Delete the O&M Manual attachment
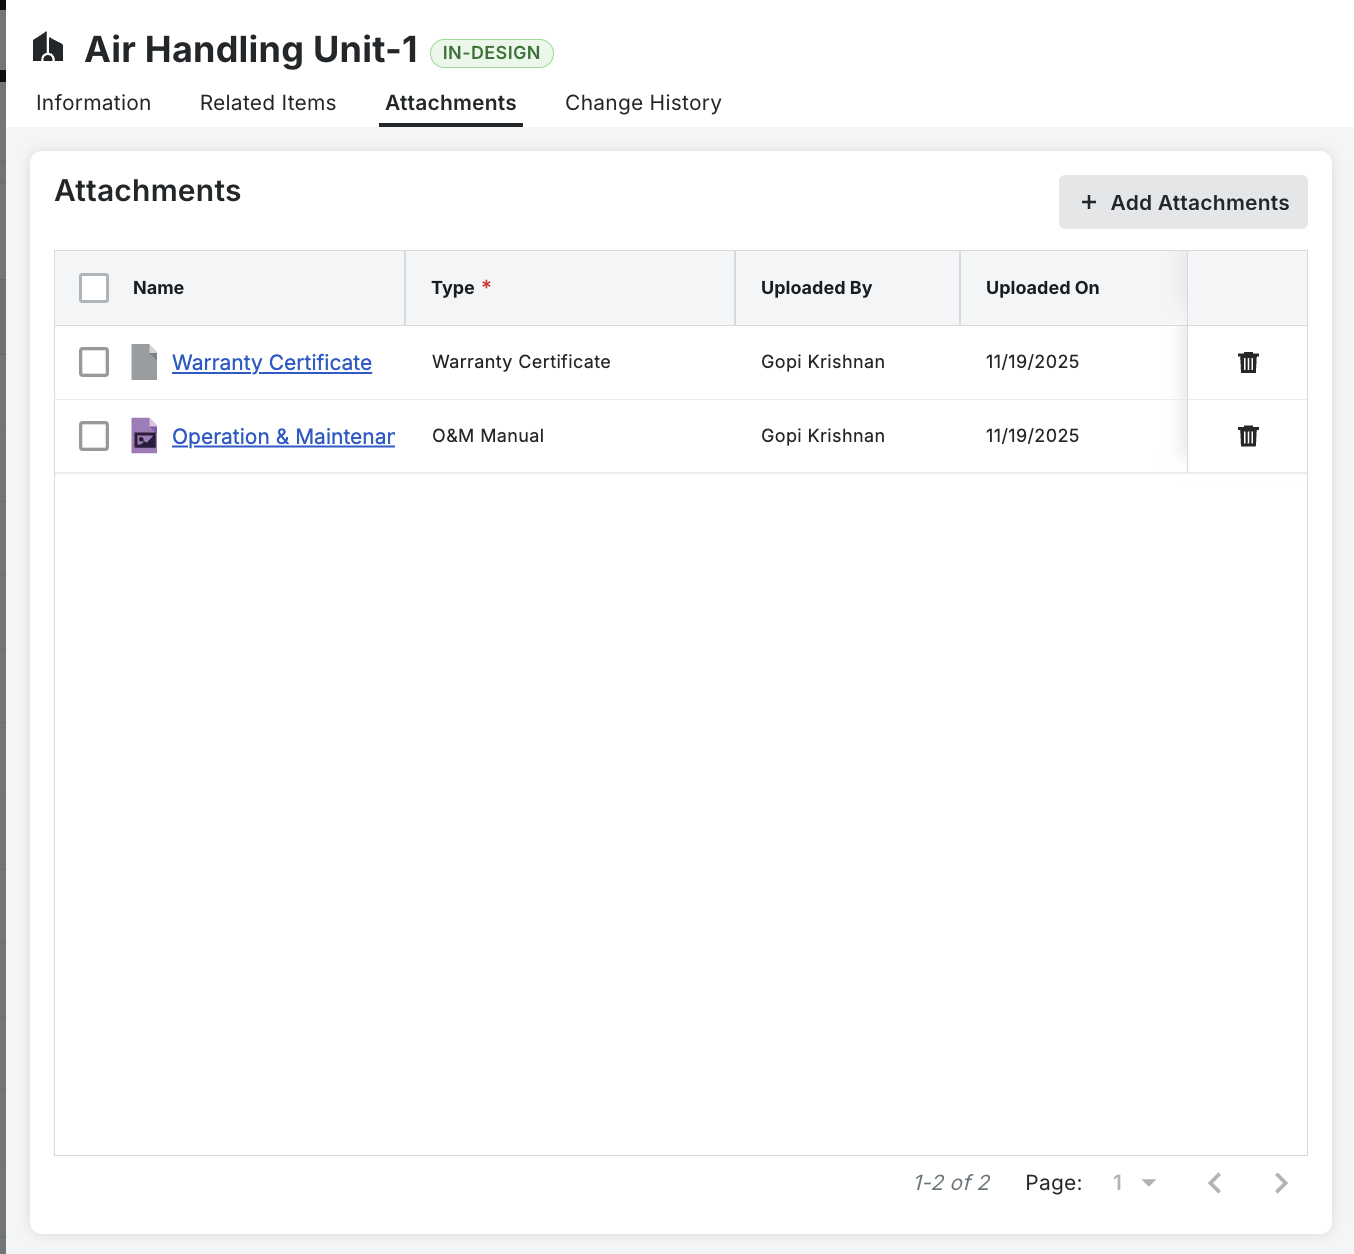This screenshot has height=1254, width=1354. coord(1248,436)
